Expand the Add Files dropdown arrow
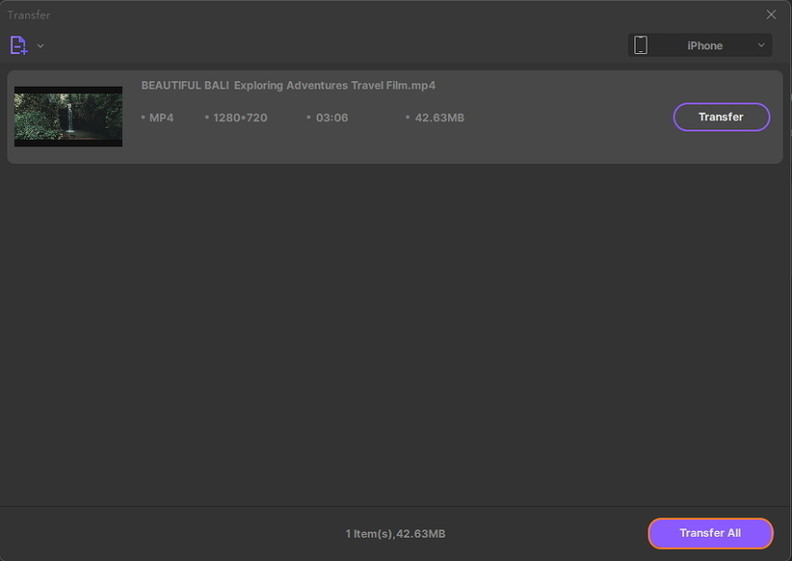The image size is (792, 561). click(40, 46)
